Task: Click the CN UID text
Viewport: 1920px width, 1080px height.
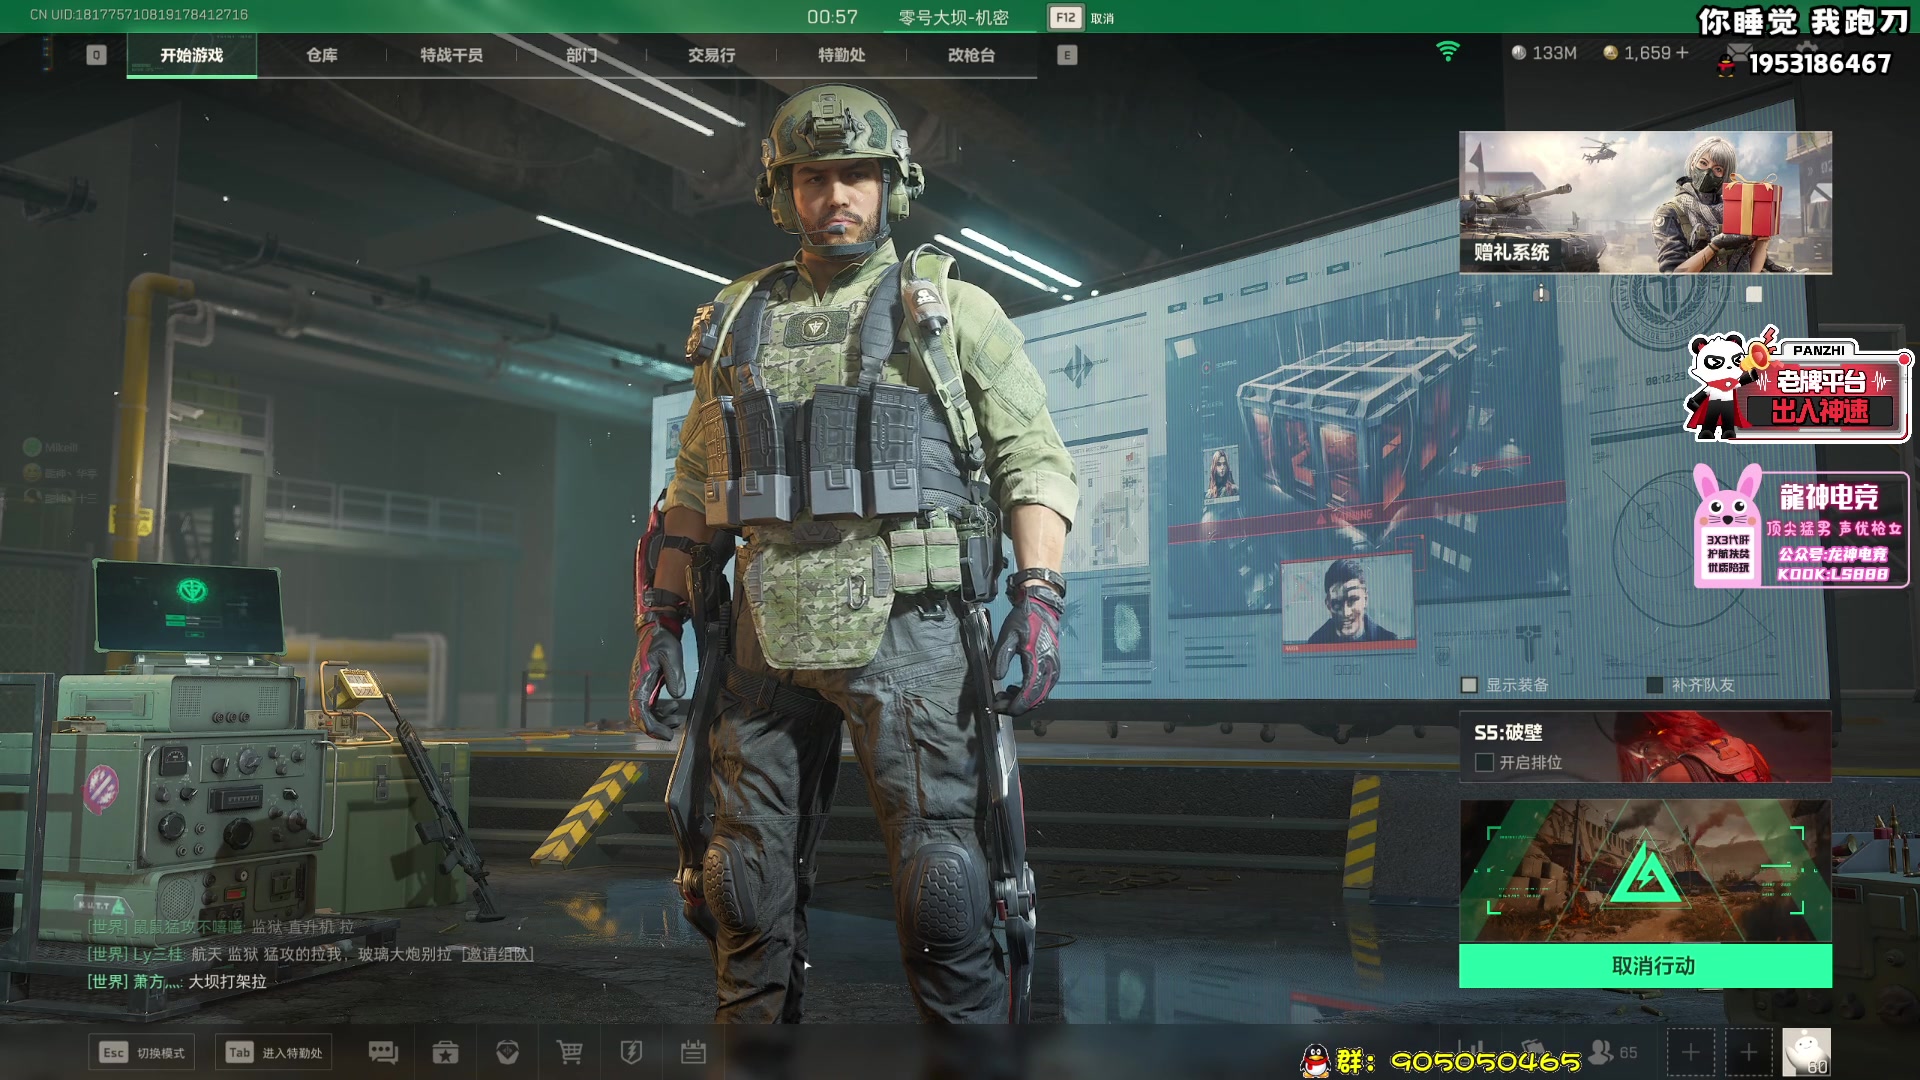Action: tap(139, 14)
